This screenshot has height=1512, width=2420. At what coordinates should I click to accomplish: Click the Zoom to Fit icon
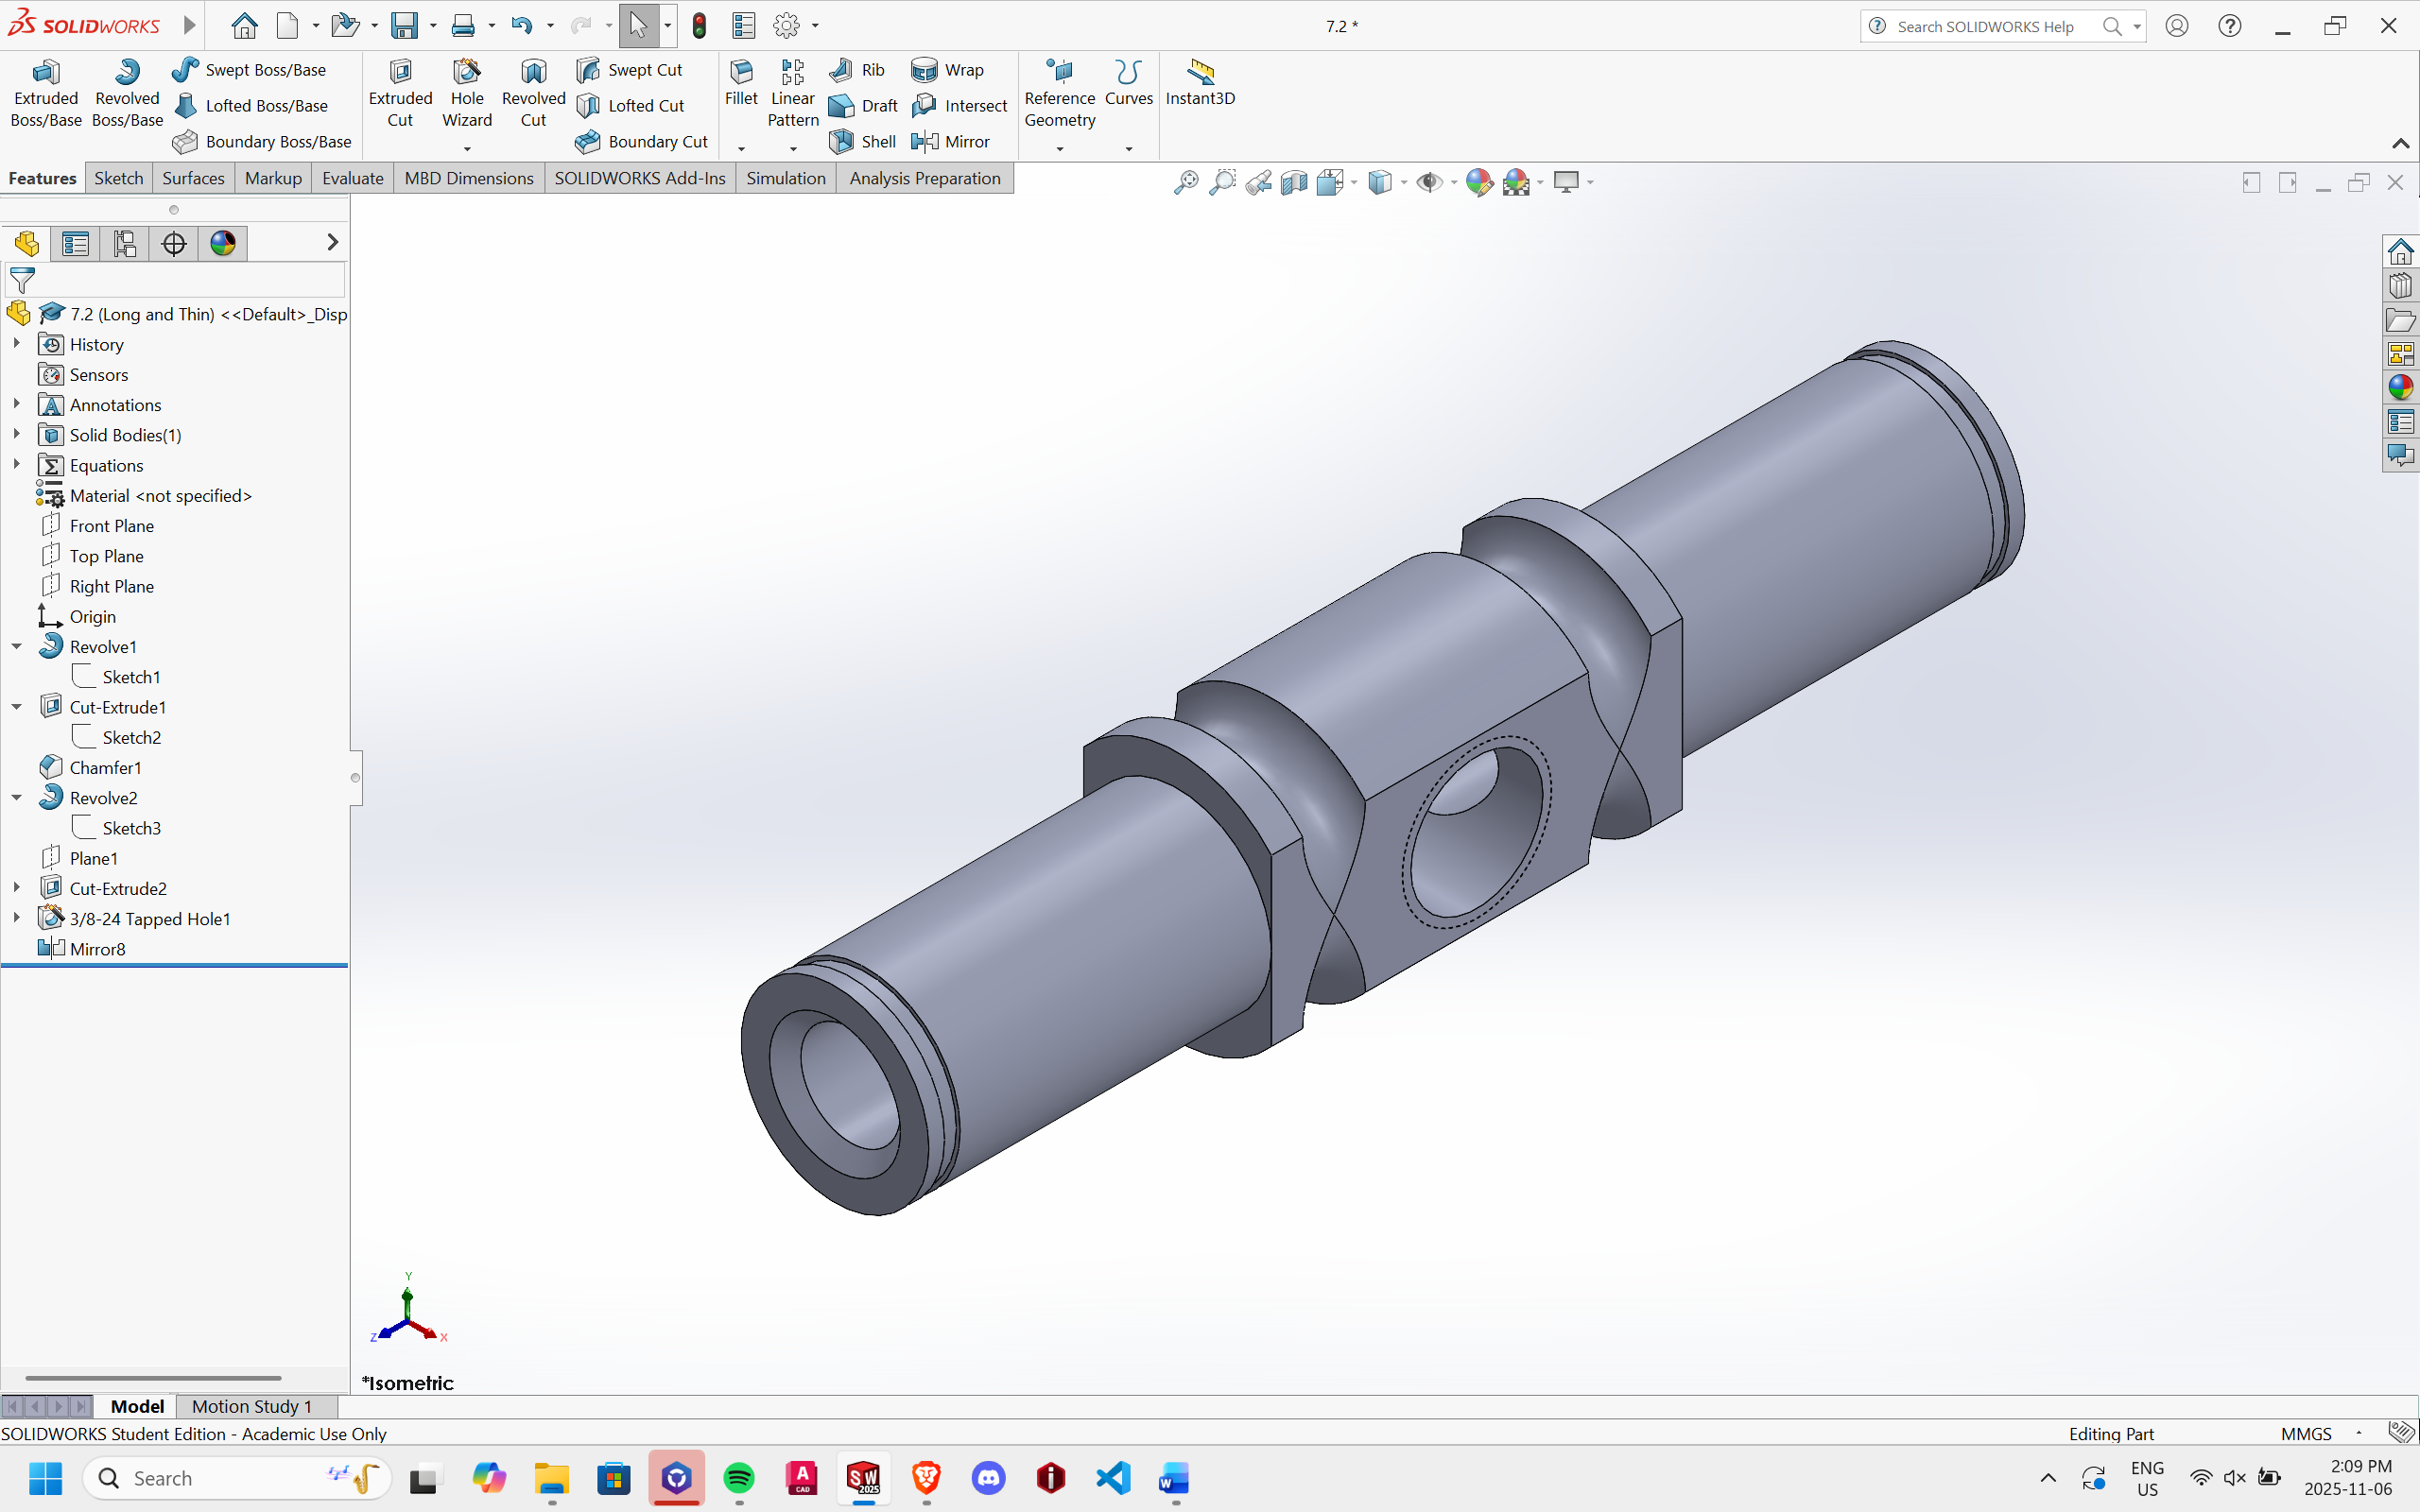pyautogui.click(x=1186, y=182)
